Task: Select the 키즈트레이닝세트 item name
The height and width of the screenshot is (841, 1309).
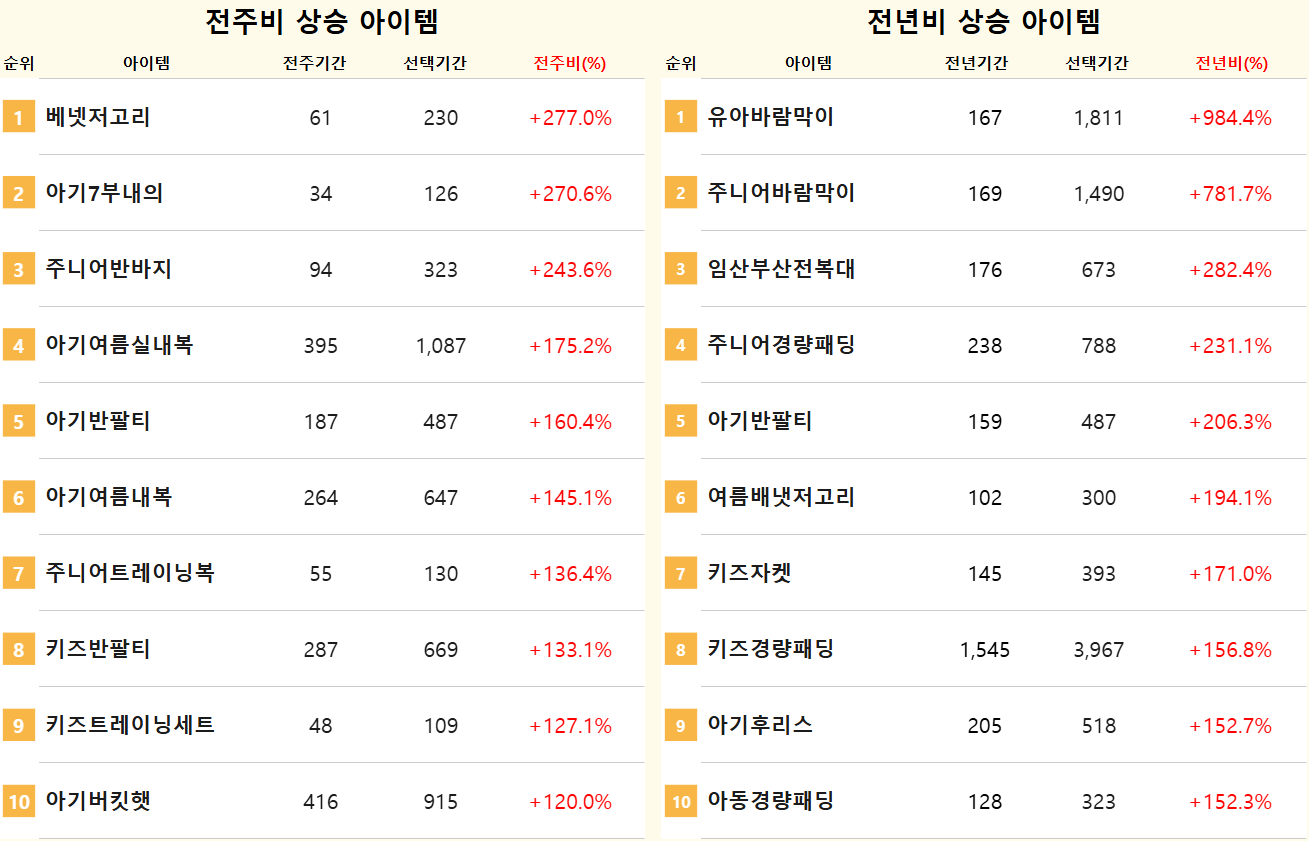Action: coord(130,725)
